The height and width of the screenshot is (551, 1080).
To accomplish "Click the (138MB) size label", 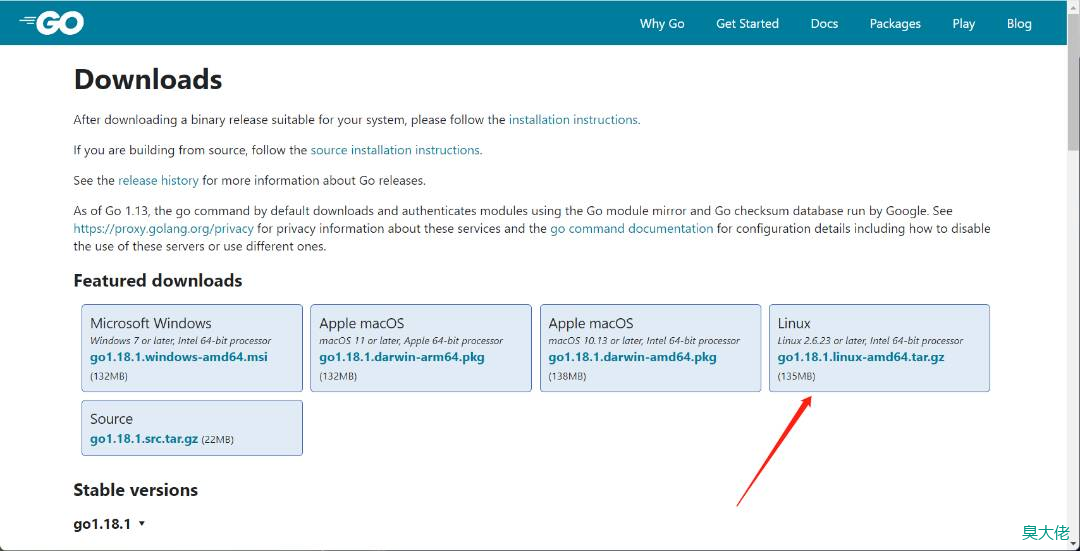I will [x=568, y=377].
